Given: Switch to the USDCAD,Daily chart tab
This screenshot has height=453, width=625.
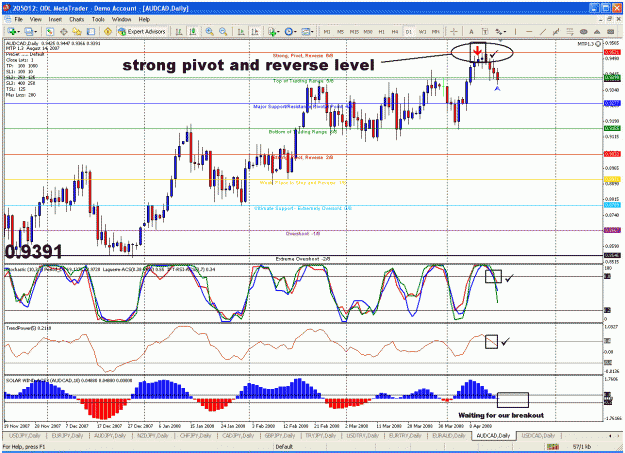Looking at the screenshot, I should pos(538,435).
